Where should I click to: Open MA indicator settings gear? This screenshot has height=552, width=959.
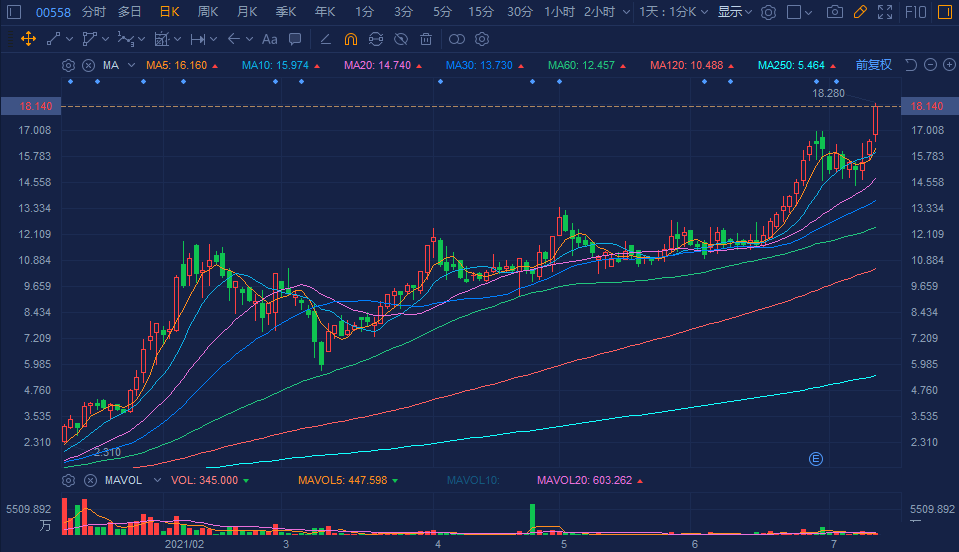pyautogui.click(x=68, y=65)
